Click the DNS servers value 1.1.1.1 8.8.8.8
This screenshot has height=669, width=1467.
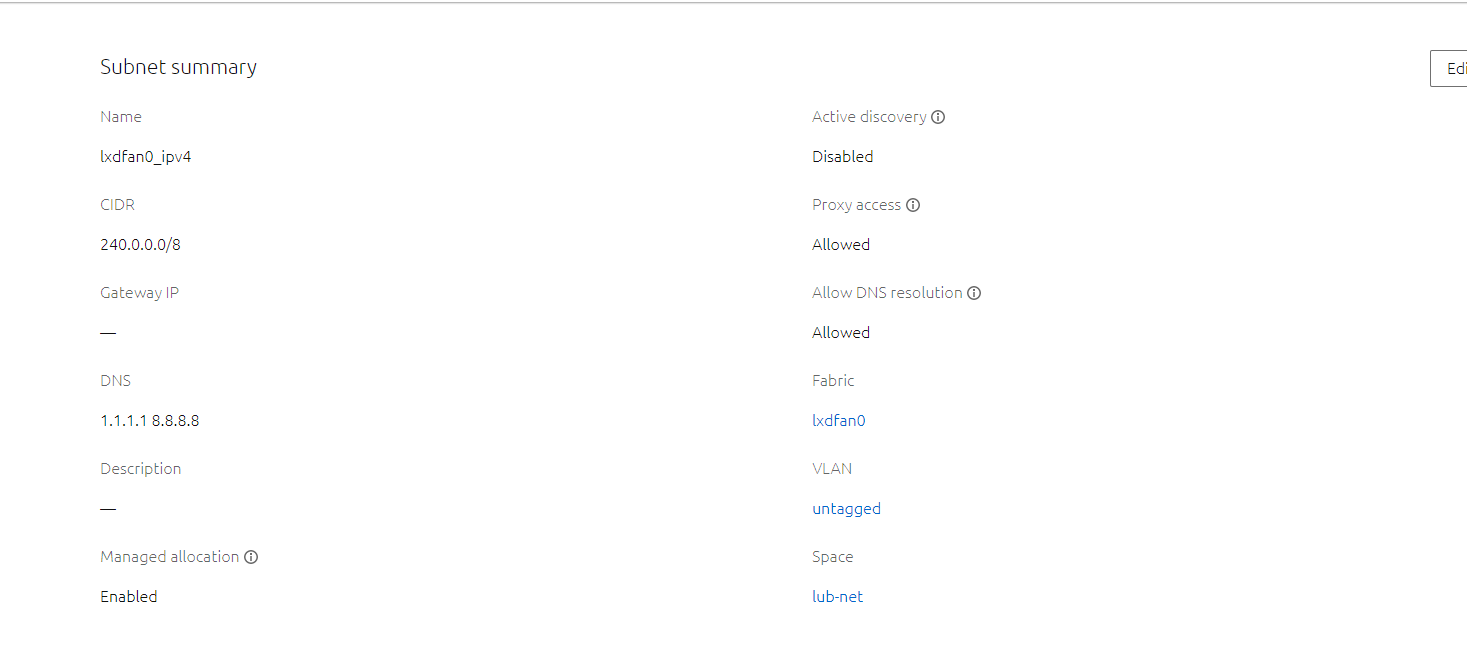click(150, 420)
